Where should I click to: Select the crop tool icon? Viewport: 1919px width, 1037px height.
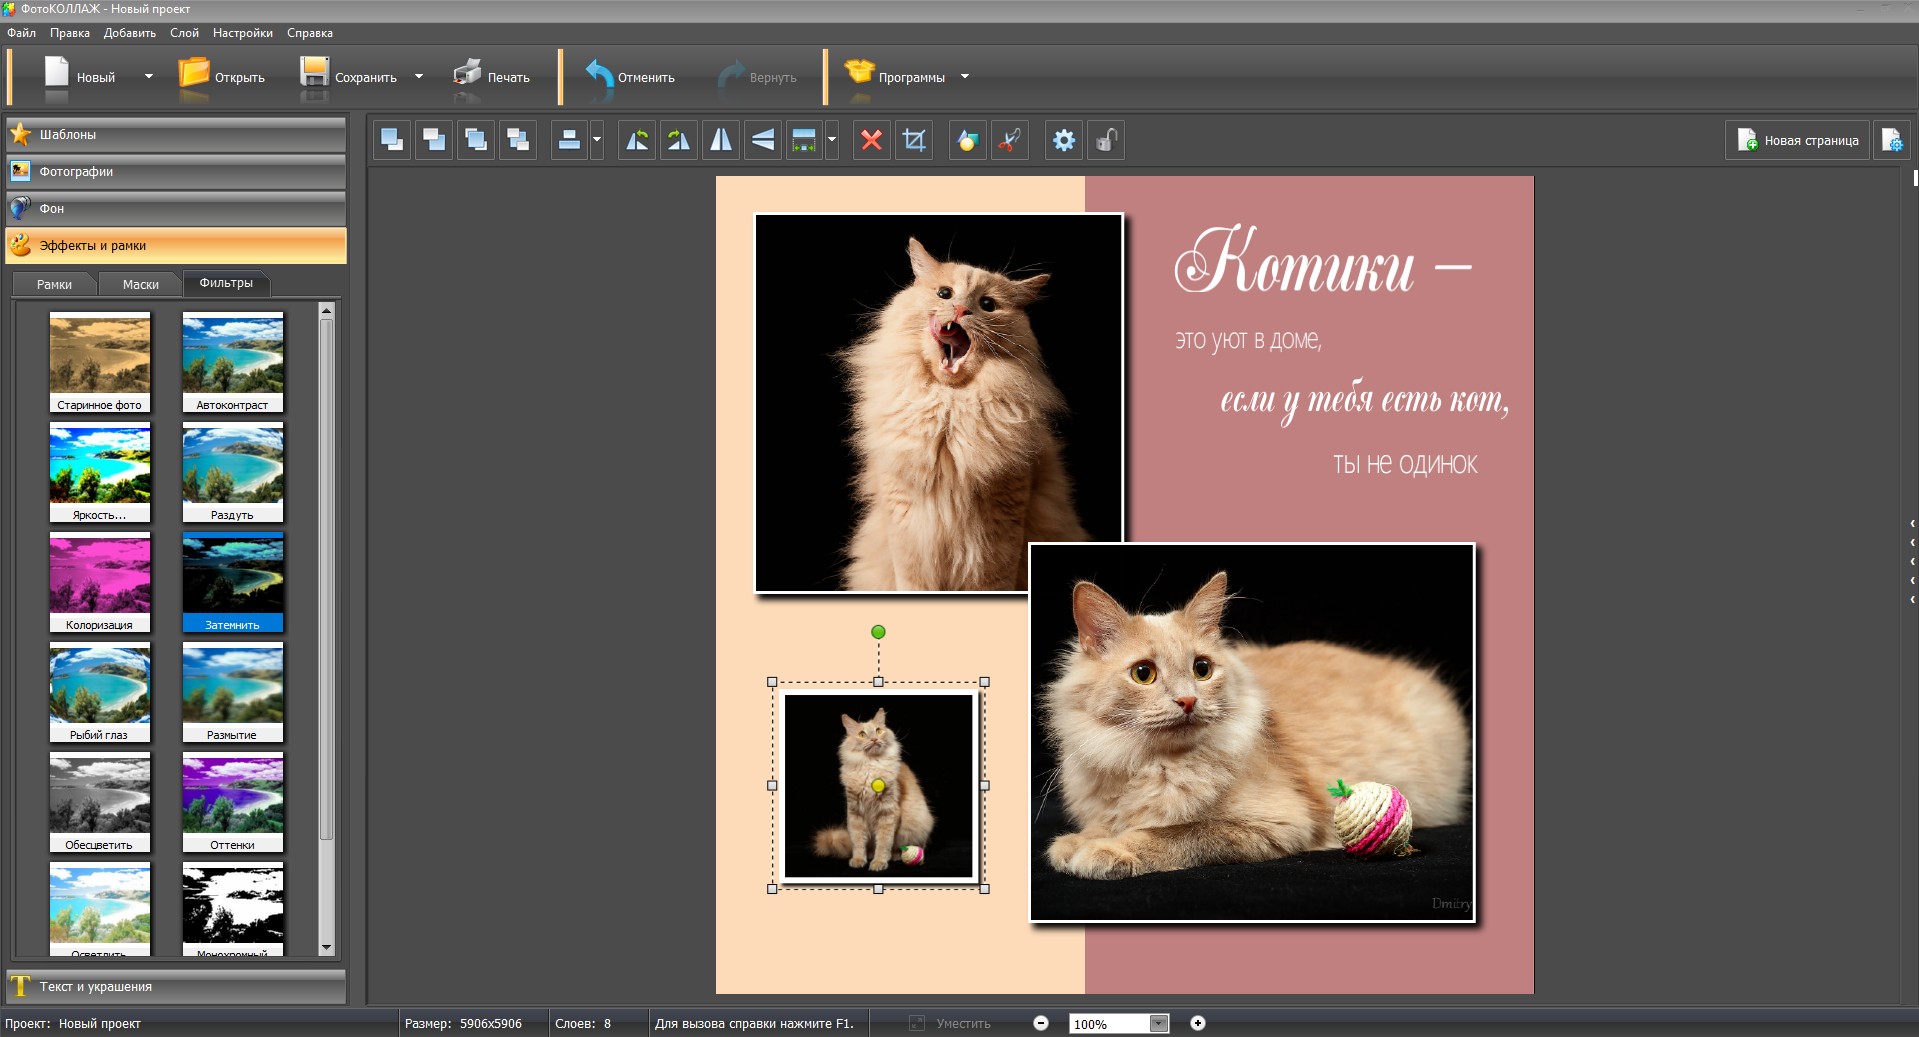(914, 140)
